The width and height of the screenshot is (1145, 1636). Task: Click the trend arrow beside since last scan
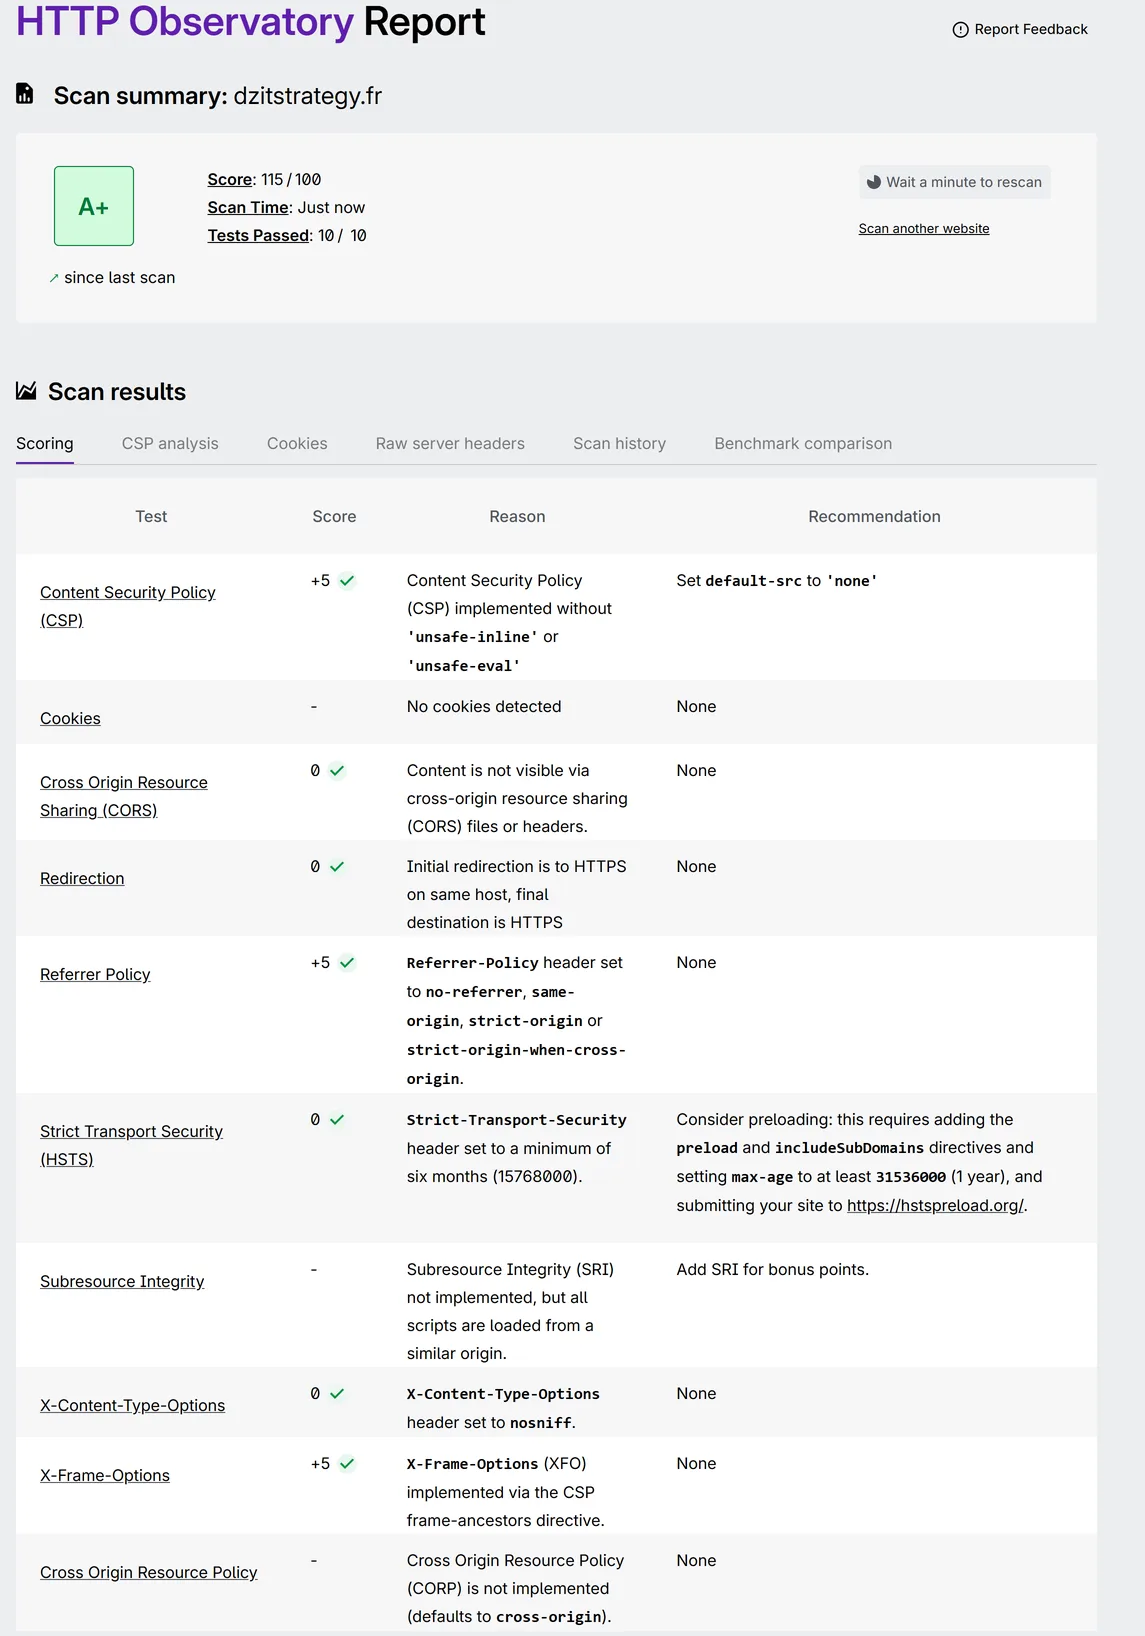point(54,278)
